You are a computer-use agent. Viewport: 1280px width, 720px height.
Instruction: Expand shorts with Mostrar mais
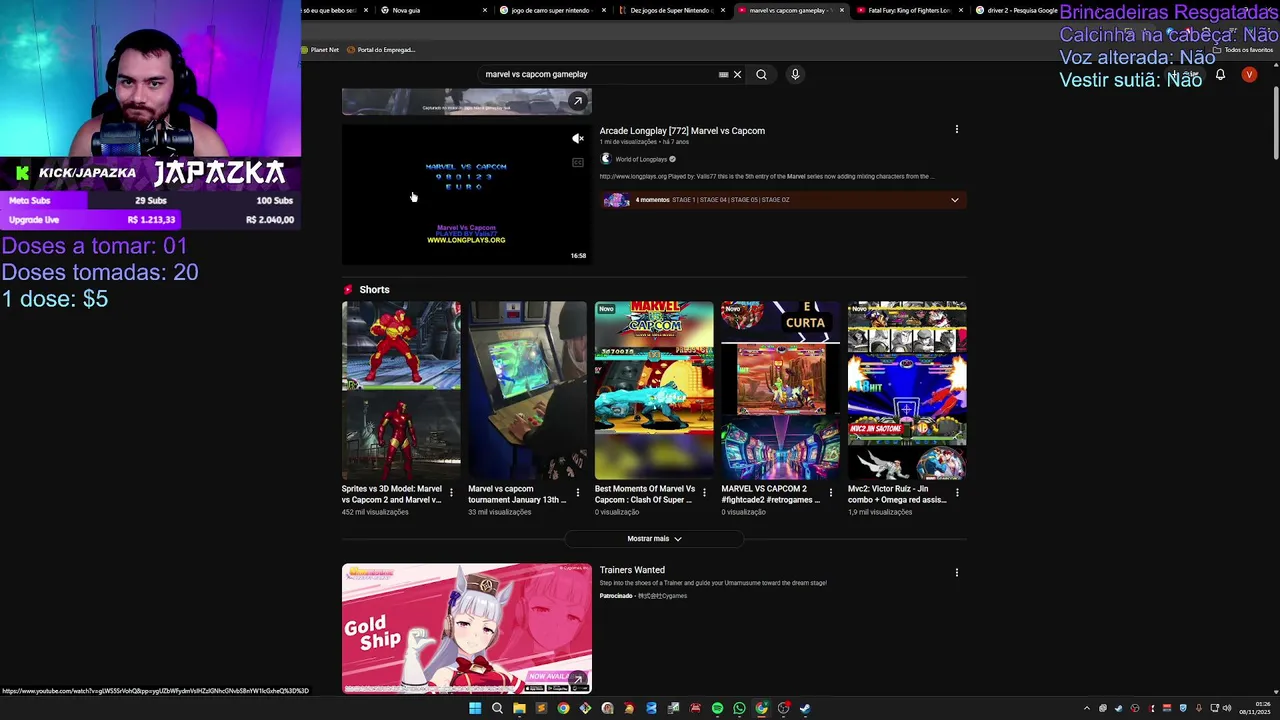click(x=654, y=538)
